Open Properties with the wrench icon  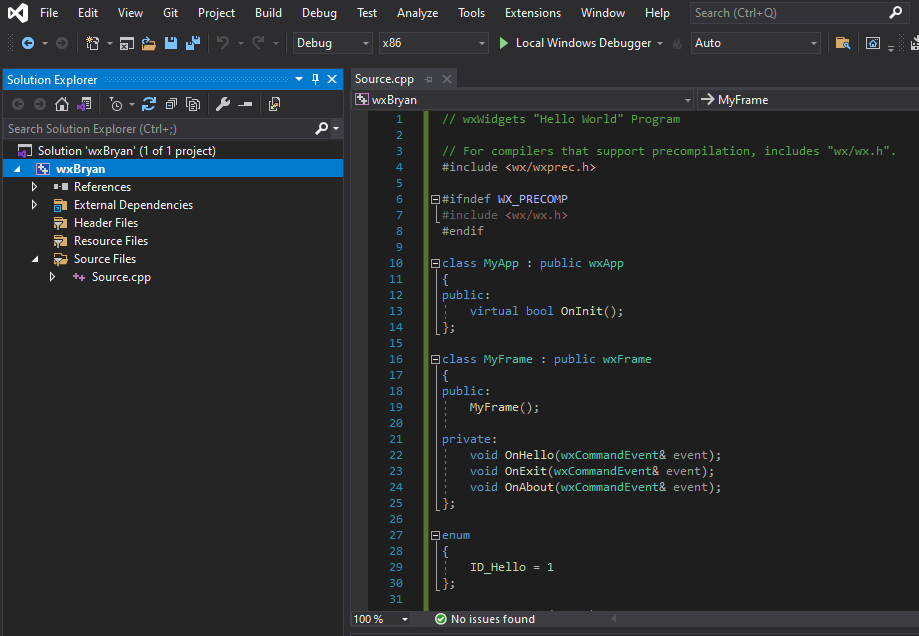(223, 104)
